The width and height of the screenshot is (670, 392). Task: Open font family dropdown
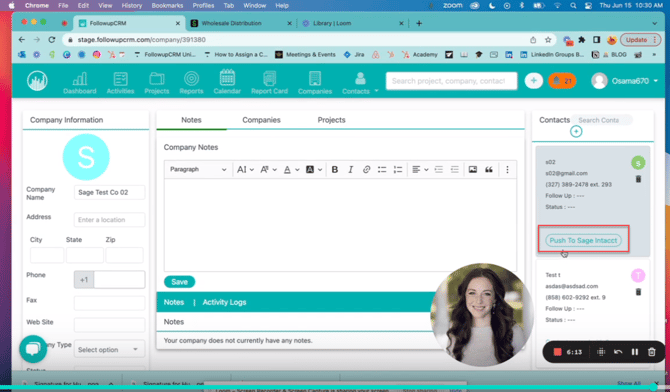tap(268, 170)
